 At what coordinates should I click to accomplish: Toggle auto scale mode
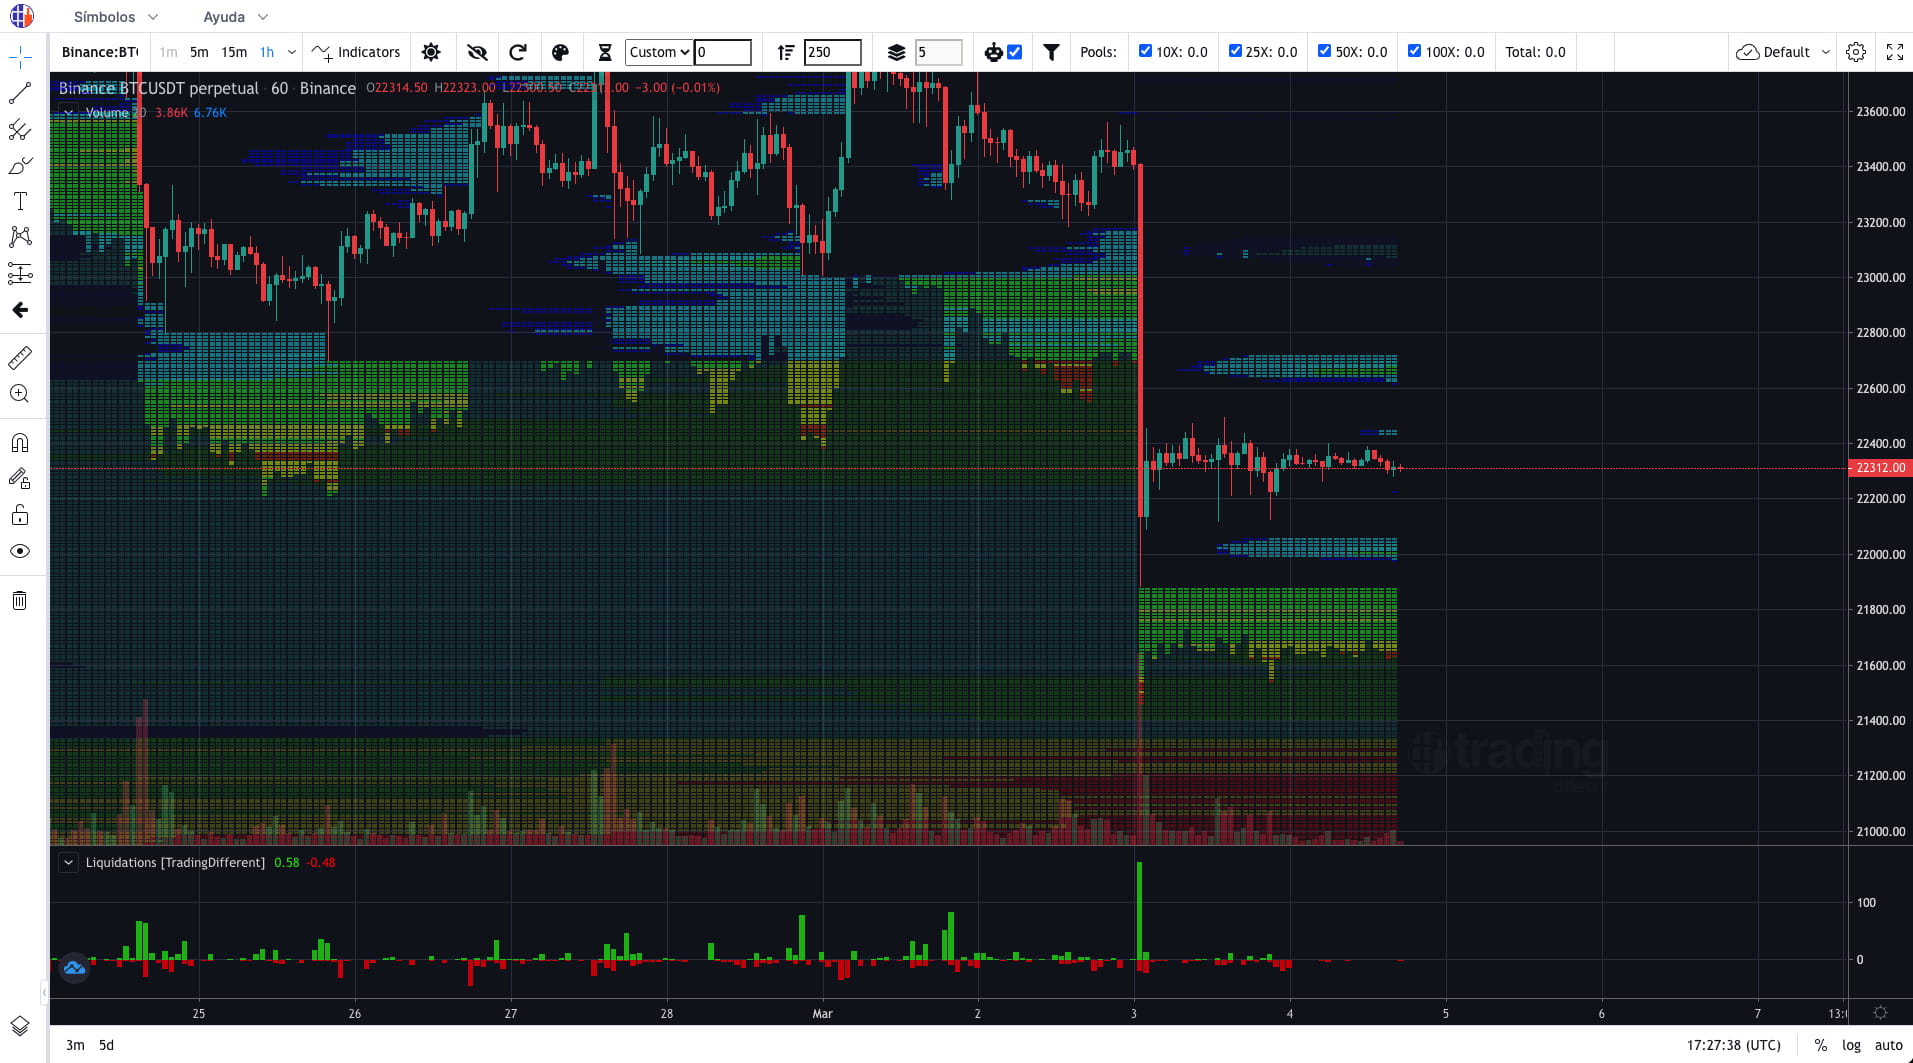[x=1889, y=1045]
